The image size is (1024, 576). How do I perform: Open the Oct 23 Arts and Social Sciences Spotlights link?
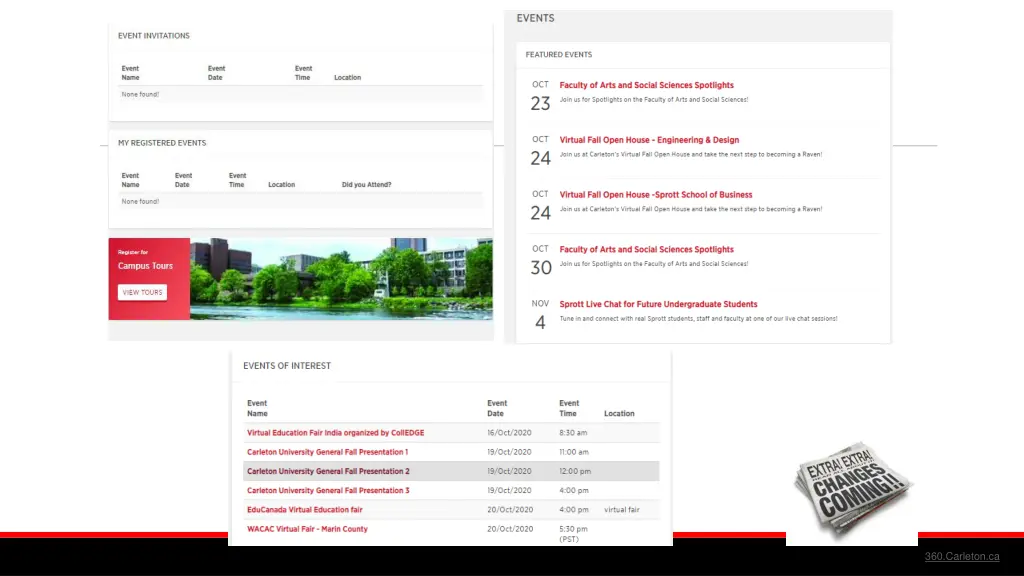click(x=646, y=85)
